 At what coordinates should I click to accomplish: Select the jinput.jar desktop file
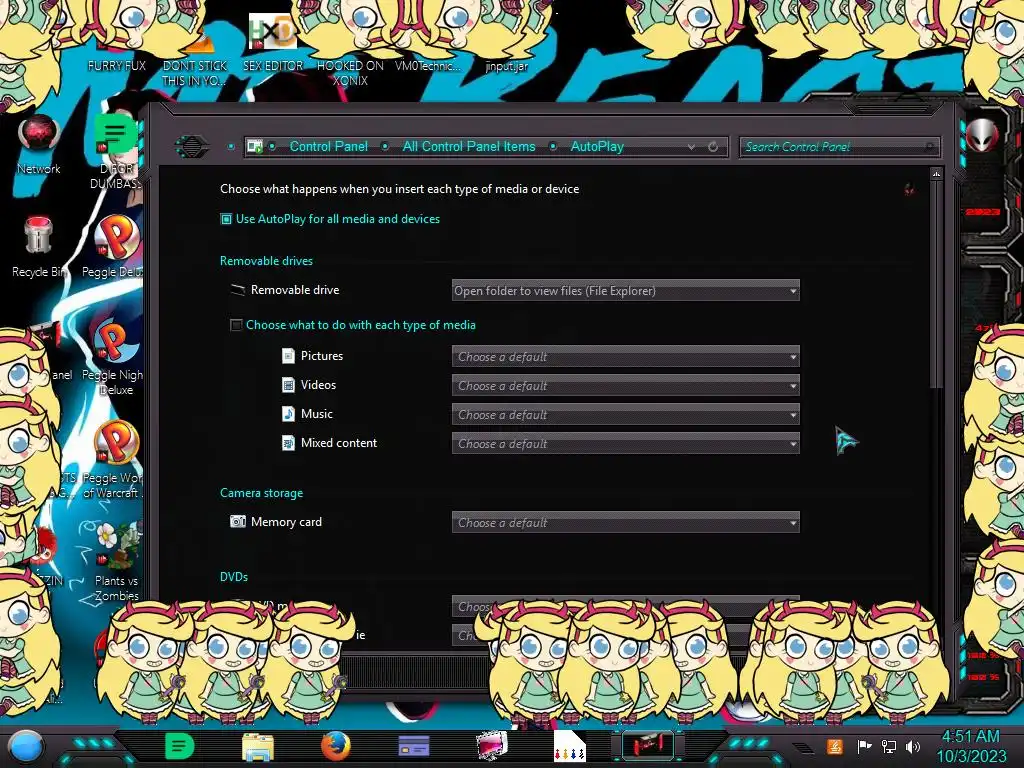point(507,65)
